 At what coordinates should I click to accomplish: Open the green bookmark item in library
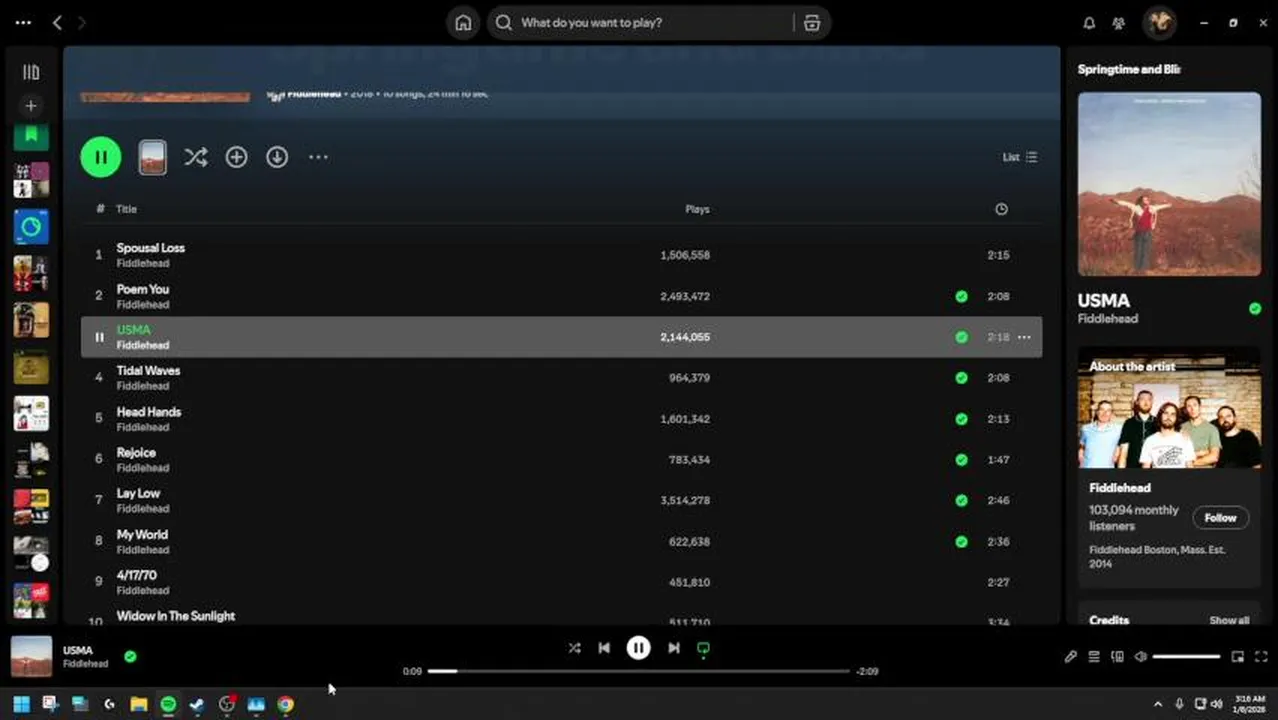31,135
